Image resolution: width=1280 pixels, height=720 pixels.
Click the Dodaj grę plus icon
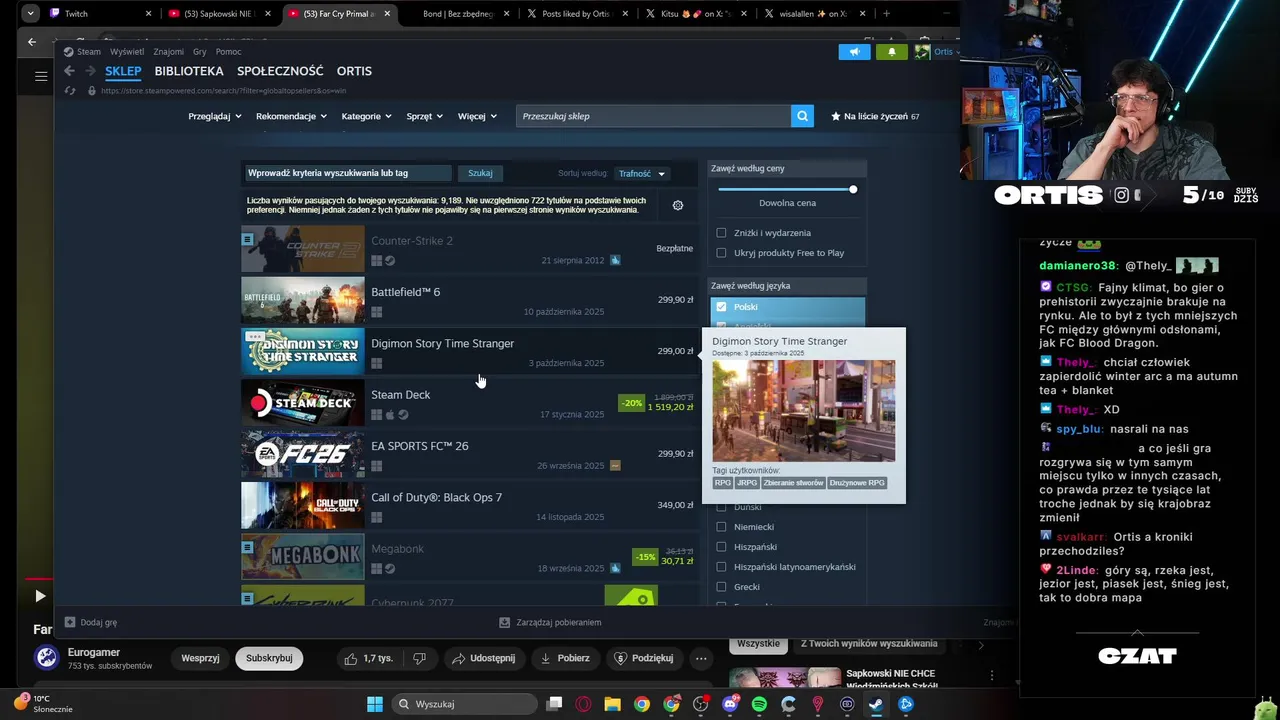tap(70, 622)
